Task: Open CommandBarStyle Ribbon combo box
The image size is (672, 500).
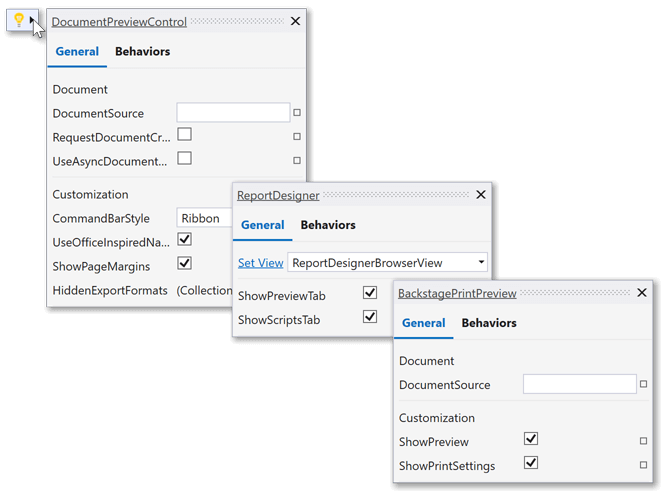Action: [205, 218]
